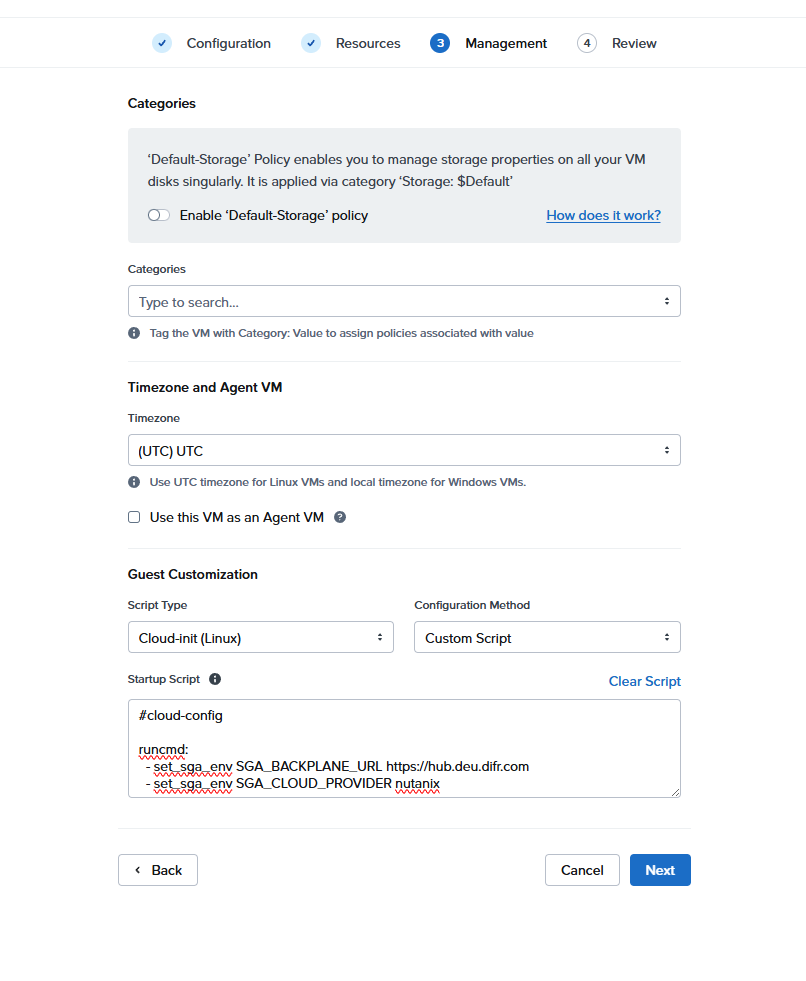Switch to the Review step tab

634,43
